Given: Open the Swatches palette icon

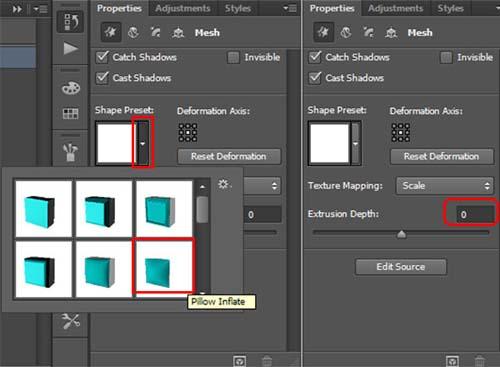Looking at the screenshot, I should coord(71,88).
